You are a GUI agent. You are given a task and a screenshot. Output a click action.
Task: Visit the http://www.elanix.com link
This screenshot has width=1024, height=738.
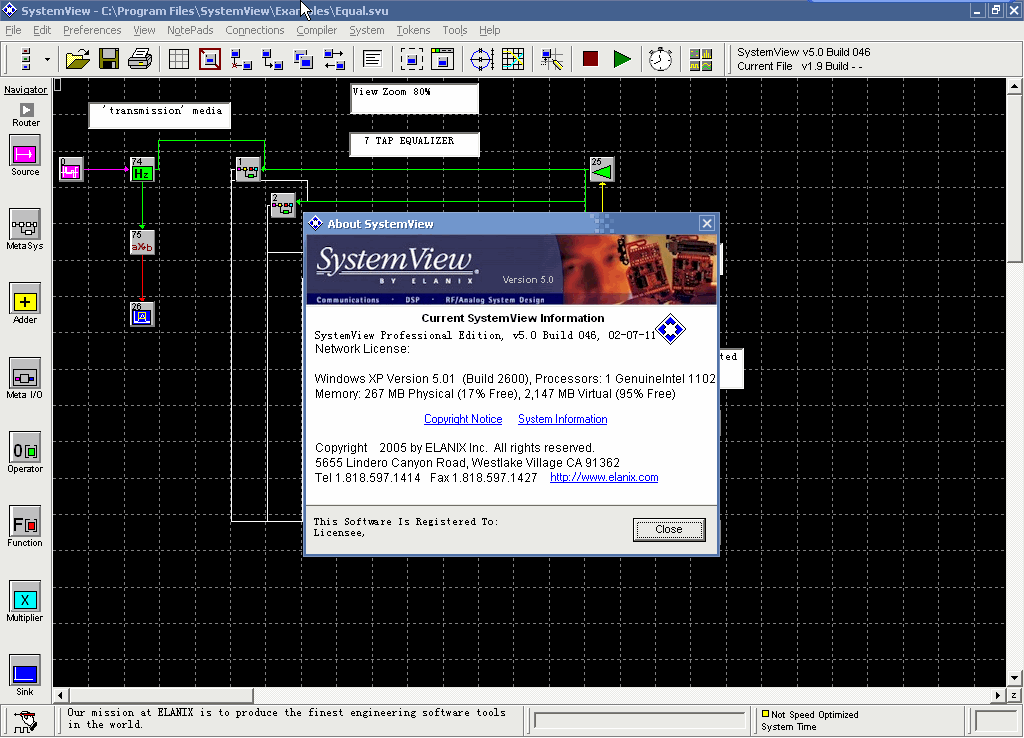coord(604,477)
